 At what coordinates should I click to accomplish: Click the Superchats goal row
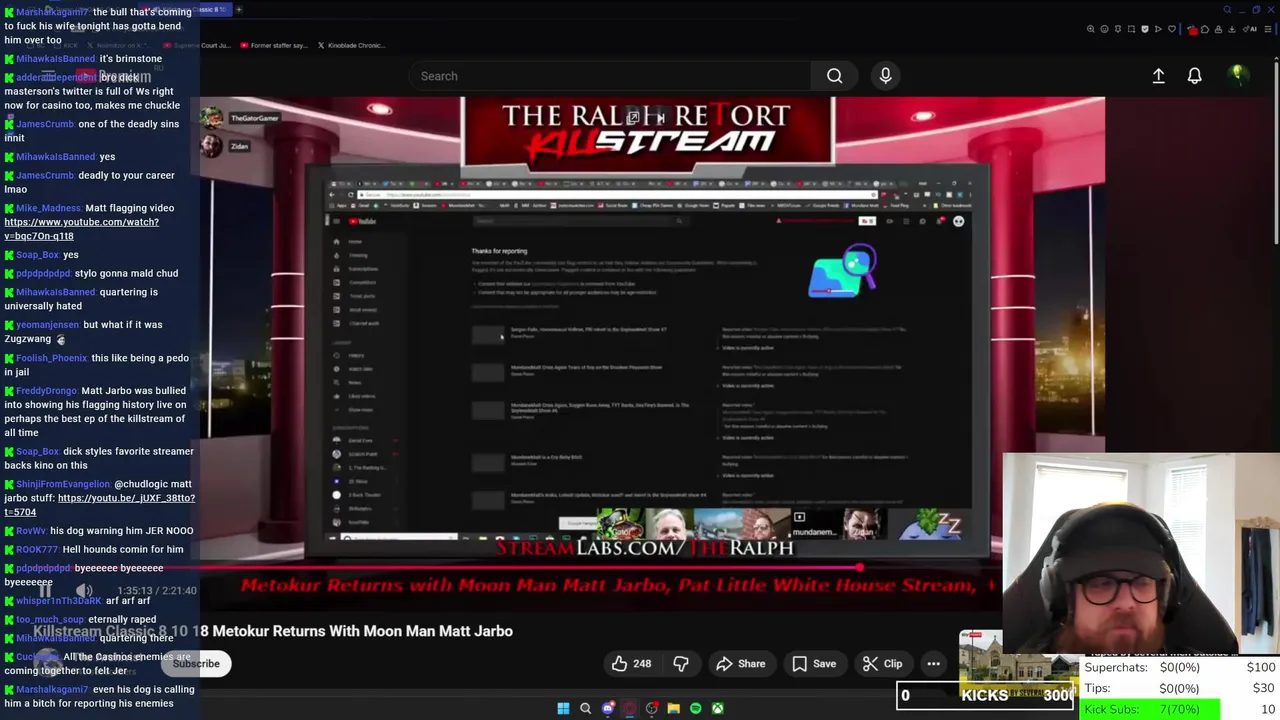pyautogui.click(x=1180, y=667)
